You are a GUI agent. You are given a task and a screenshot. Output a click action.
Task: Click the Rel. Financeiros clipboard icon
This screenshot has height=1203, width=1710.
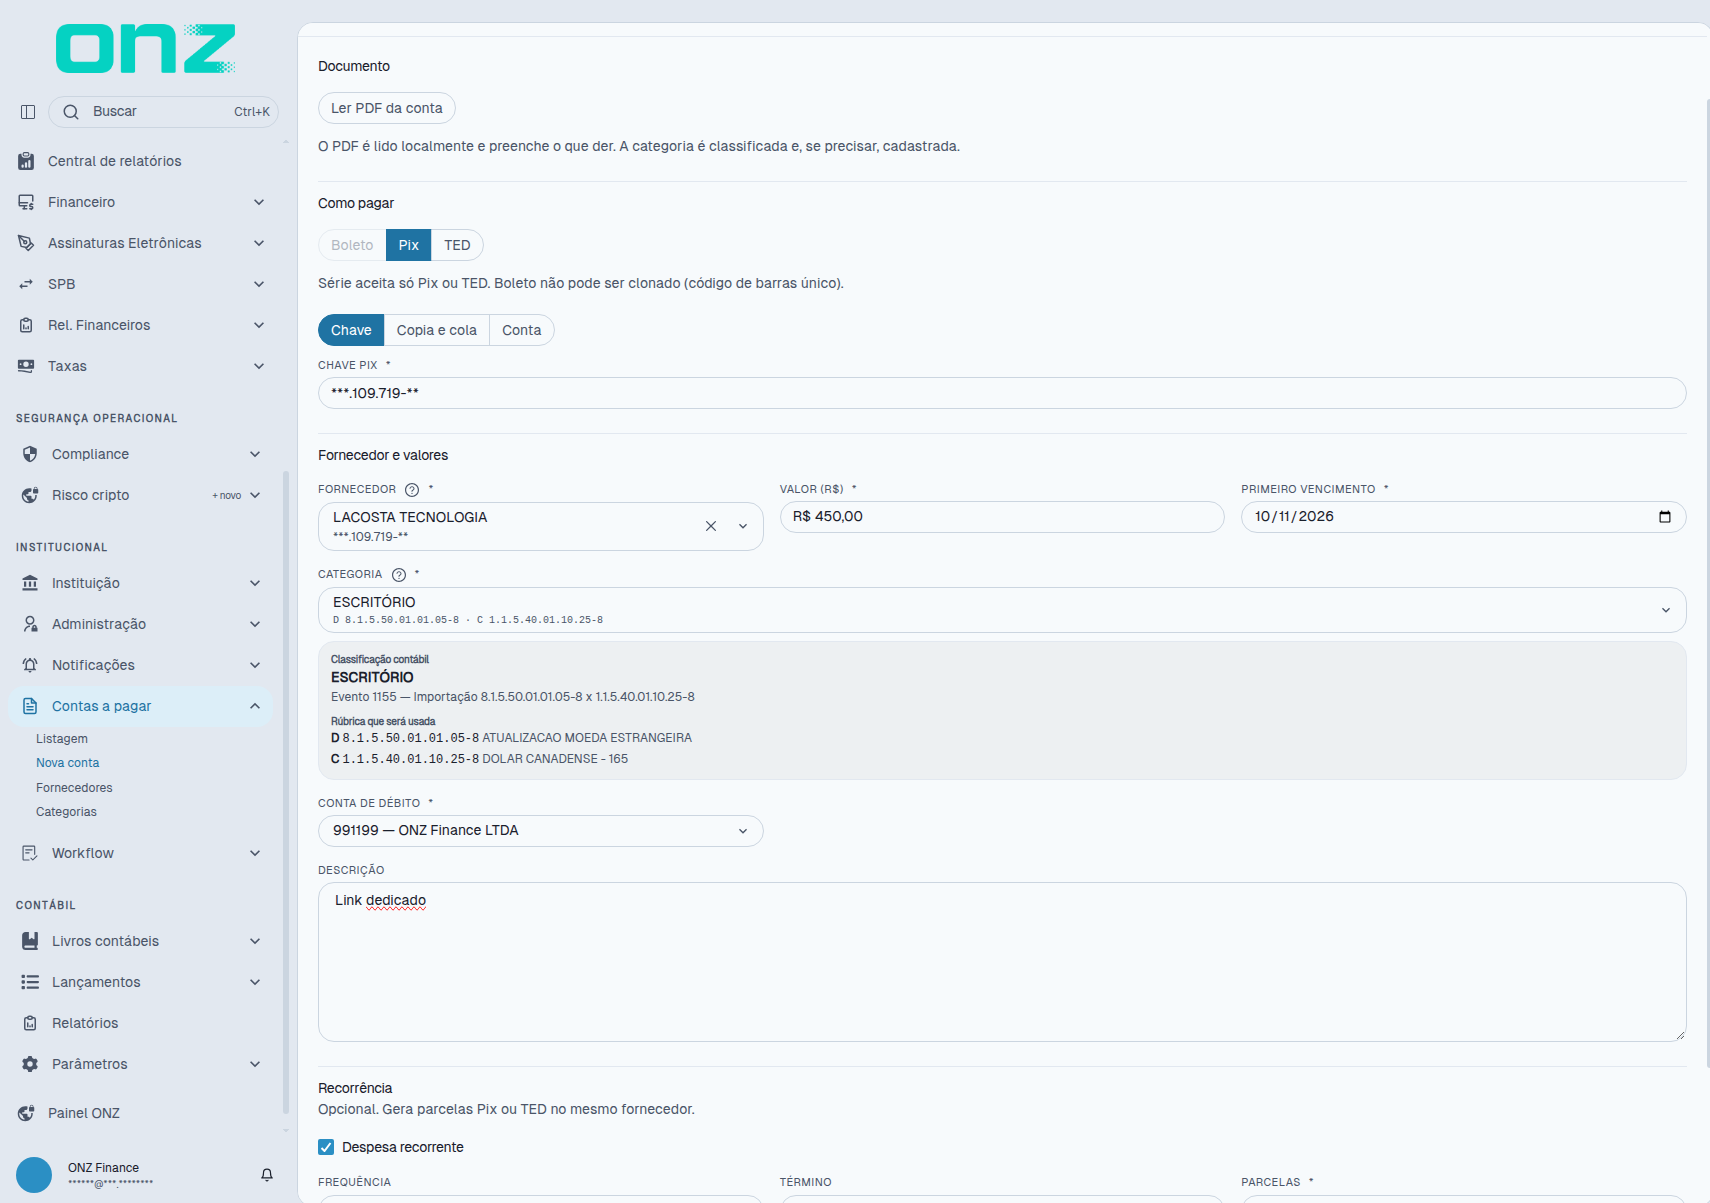tap(26, 325)
